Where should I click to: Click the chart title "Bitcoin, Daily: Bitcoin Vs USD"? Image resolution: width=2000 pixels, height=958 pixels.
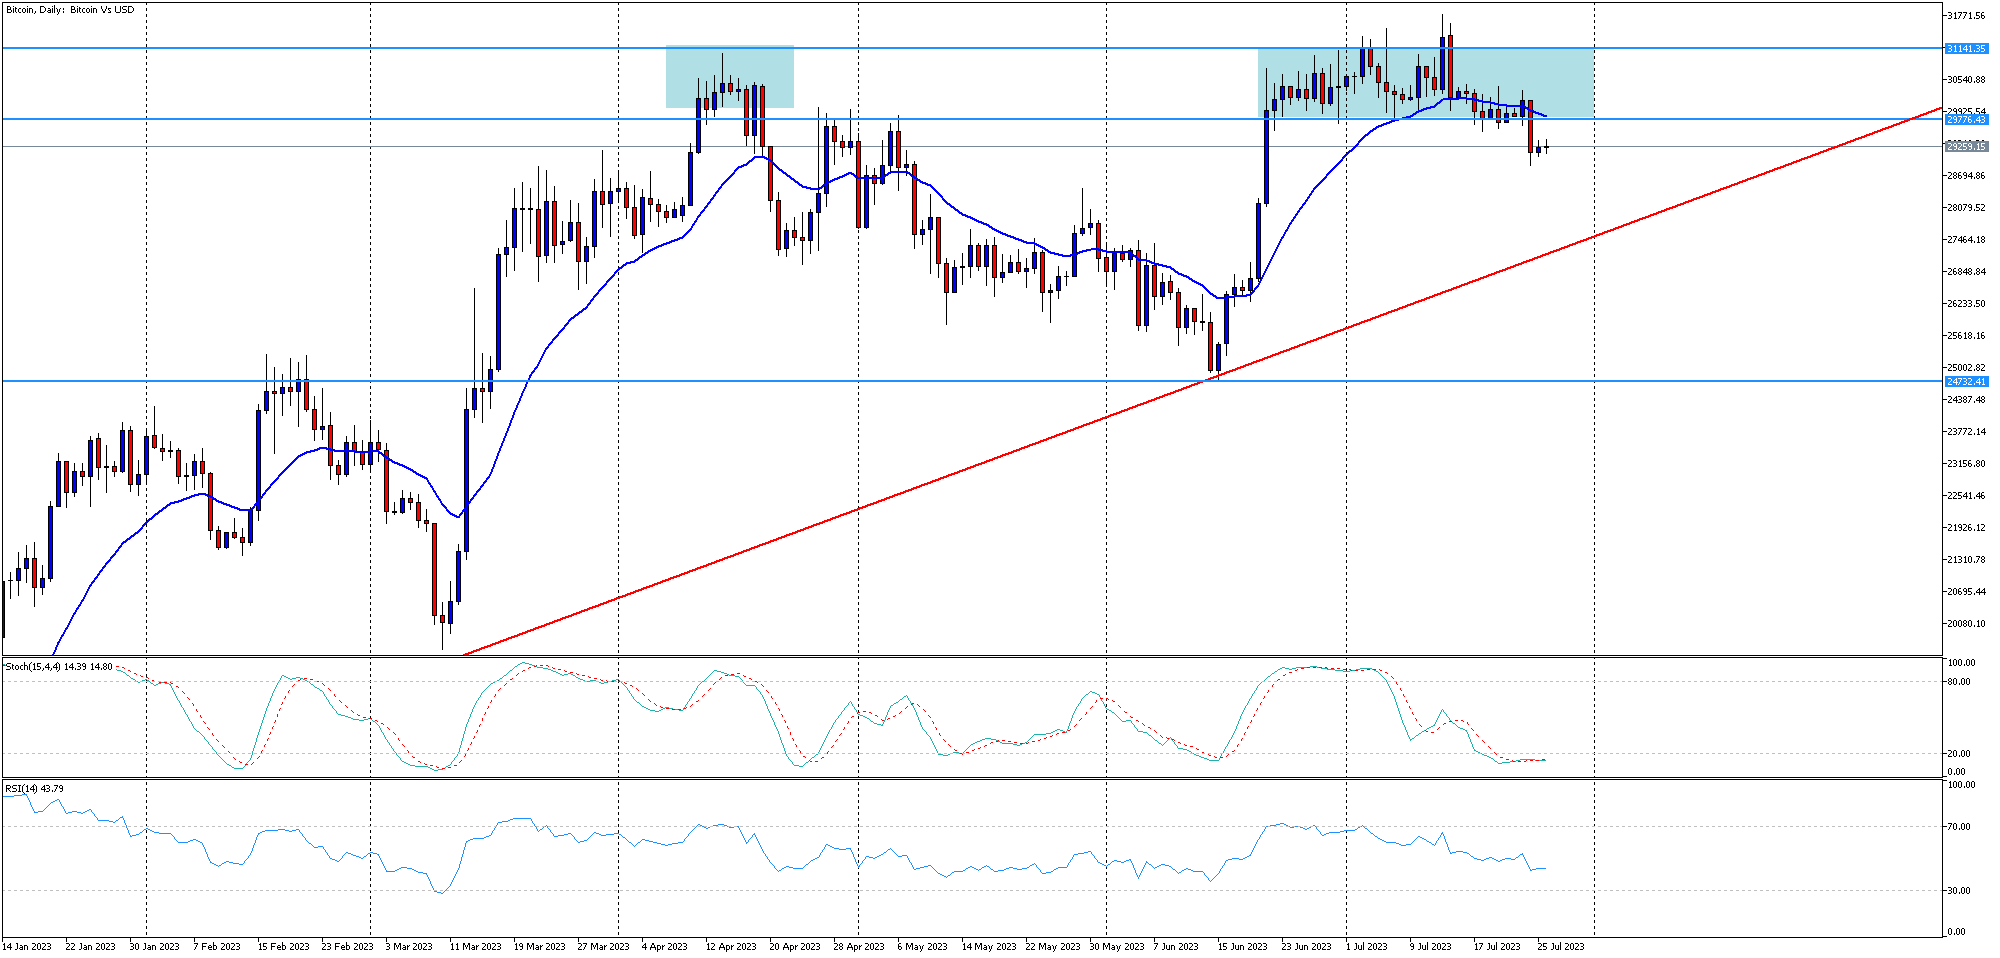[x=70, y=10]
